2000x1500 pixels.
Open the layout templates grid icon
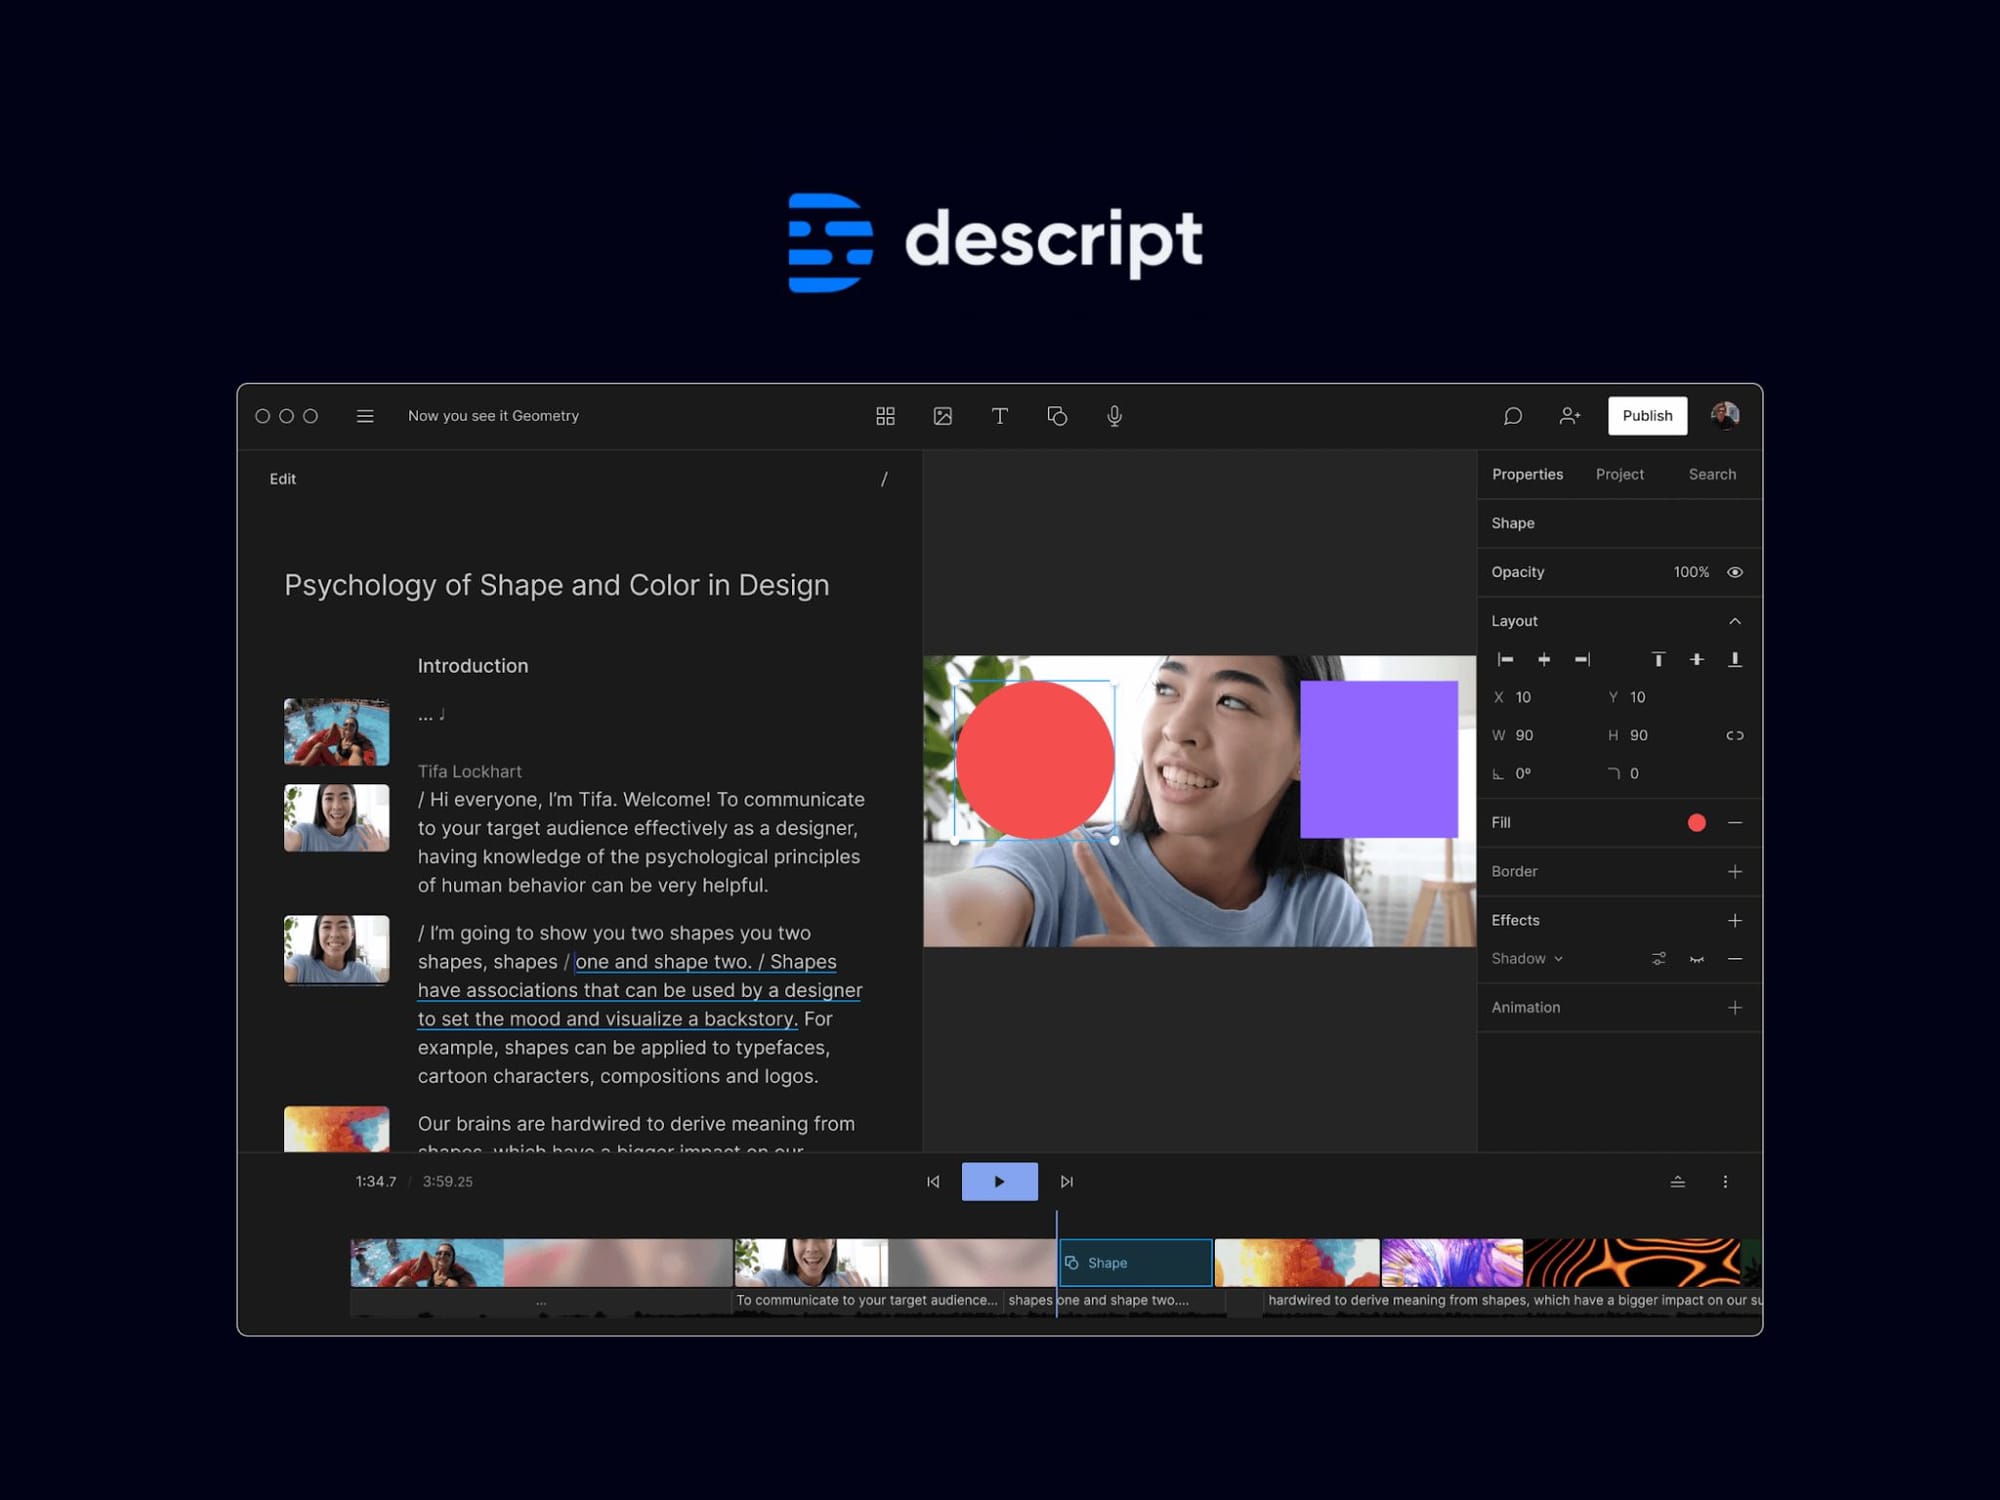coord(885,416)
